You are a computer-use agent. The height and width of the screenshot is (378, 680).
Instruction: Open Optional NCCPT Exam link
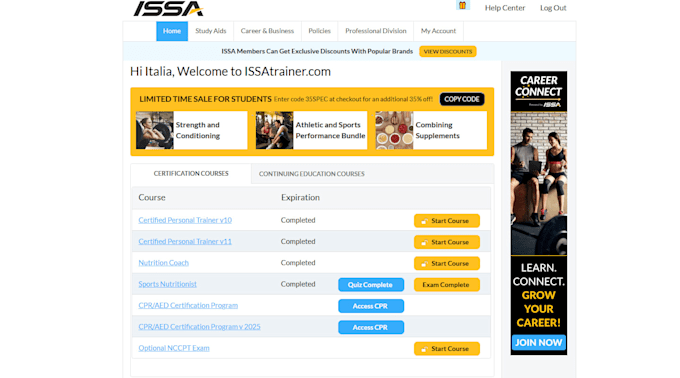[x=173, y=348]
